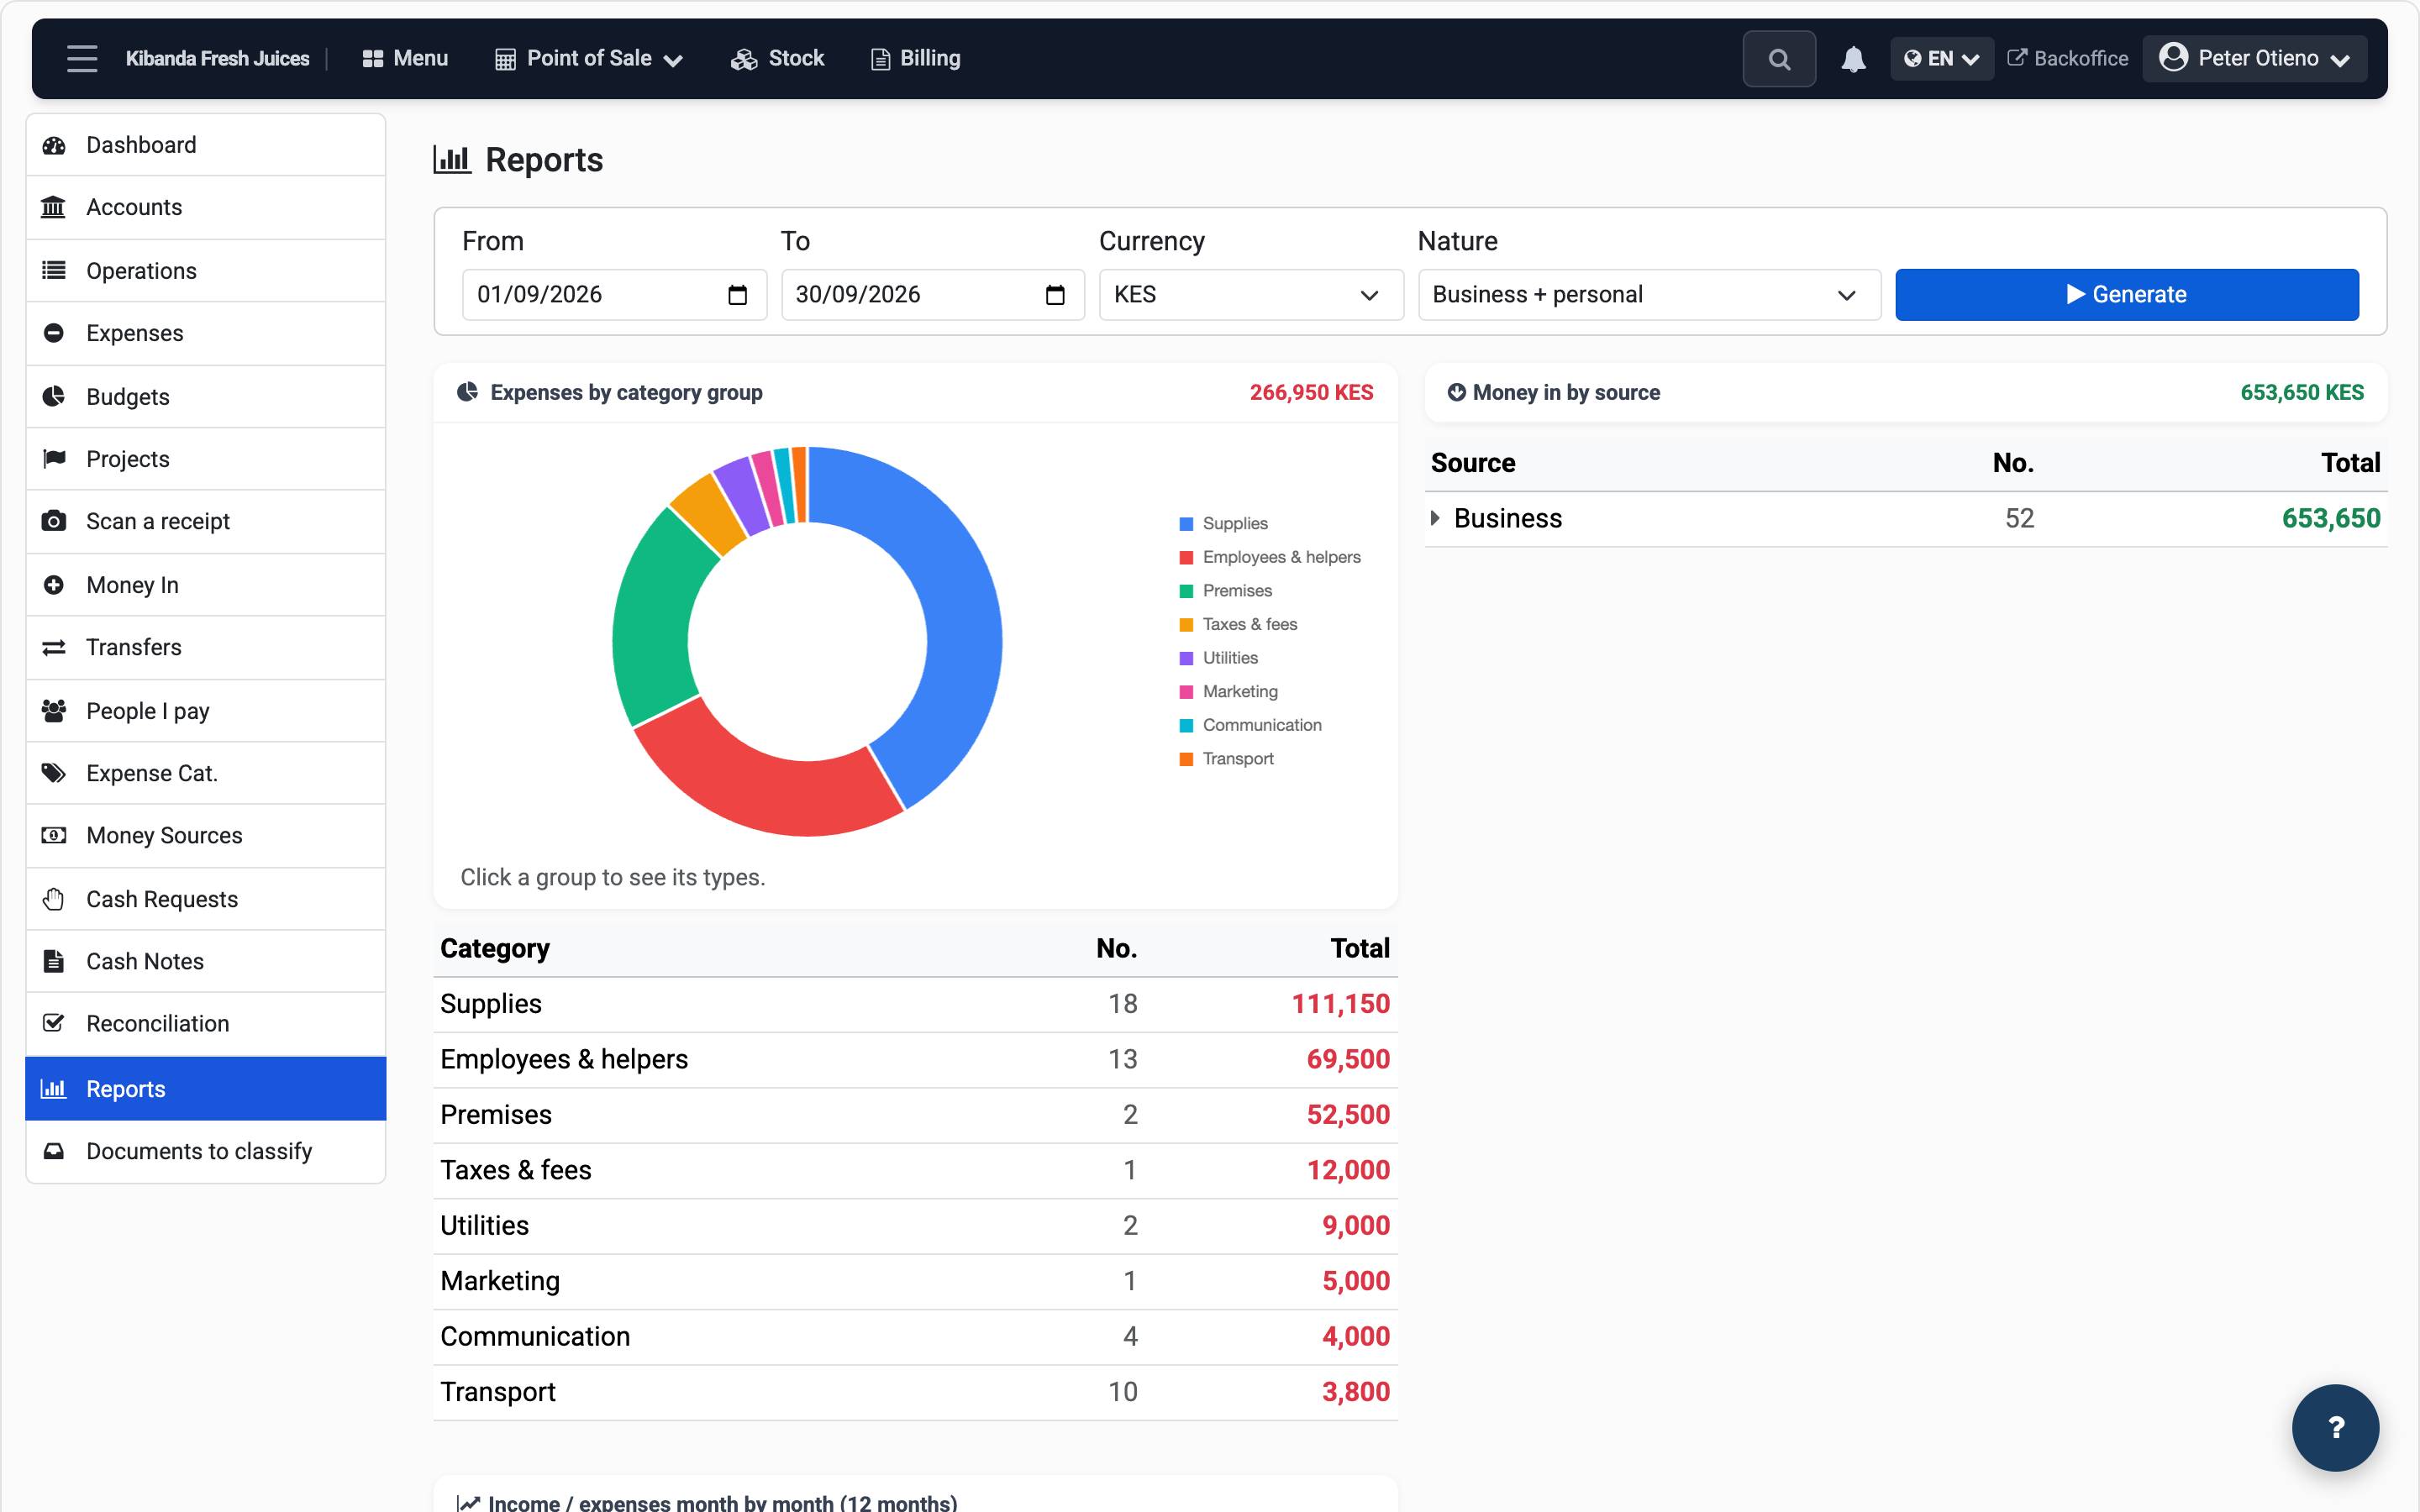
Task: Toggle the Marketing legend entry
Action: 1228,692
